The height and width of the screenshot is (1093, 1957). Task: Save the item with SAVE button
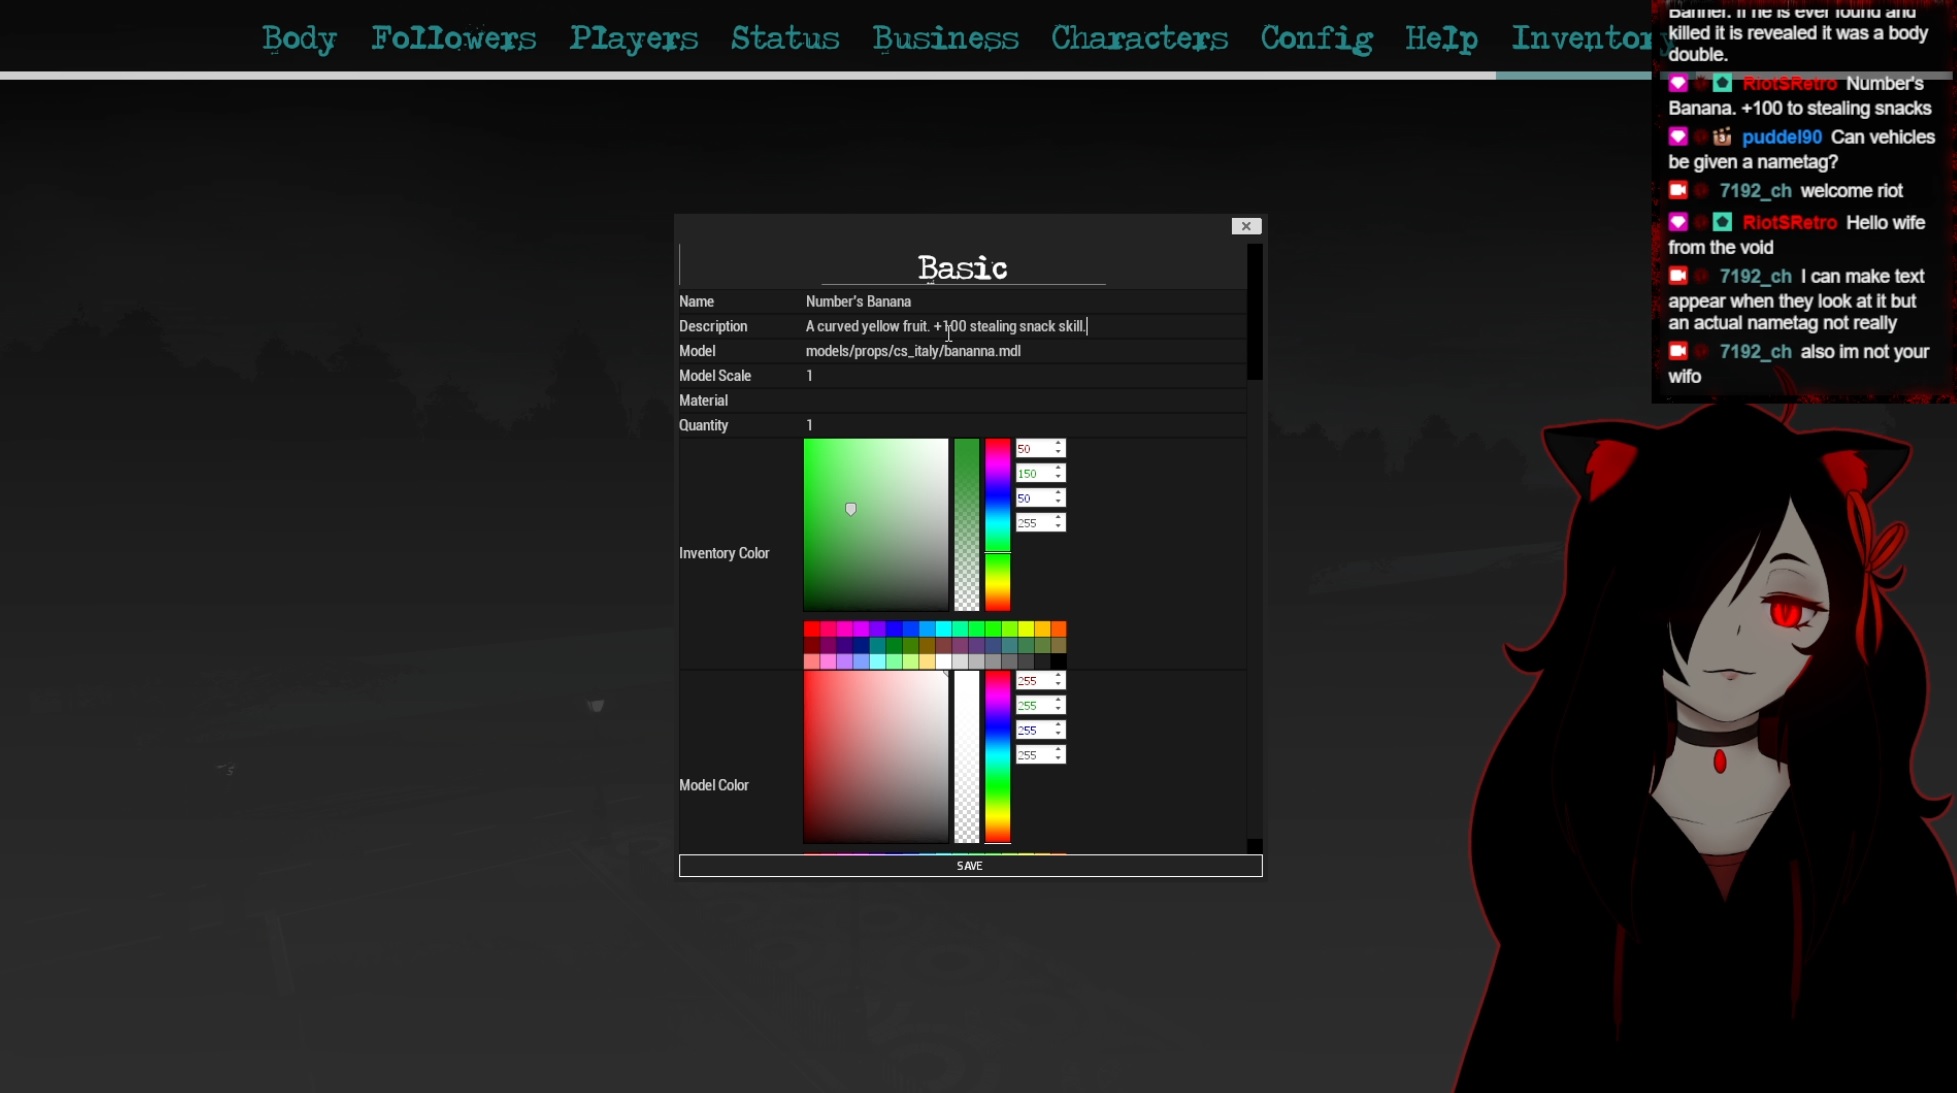click(970, 866)
